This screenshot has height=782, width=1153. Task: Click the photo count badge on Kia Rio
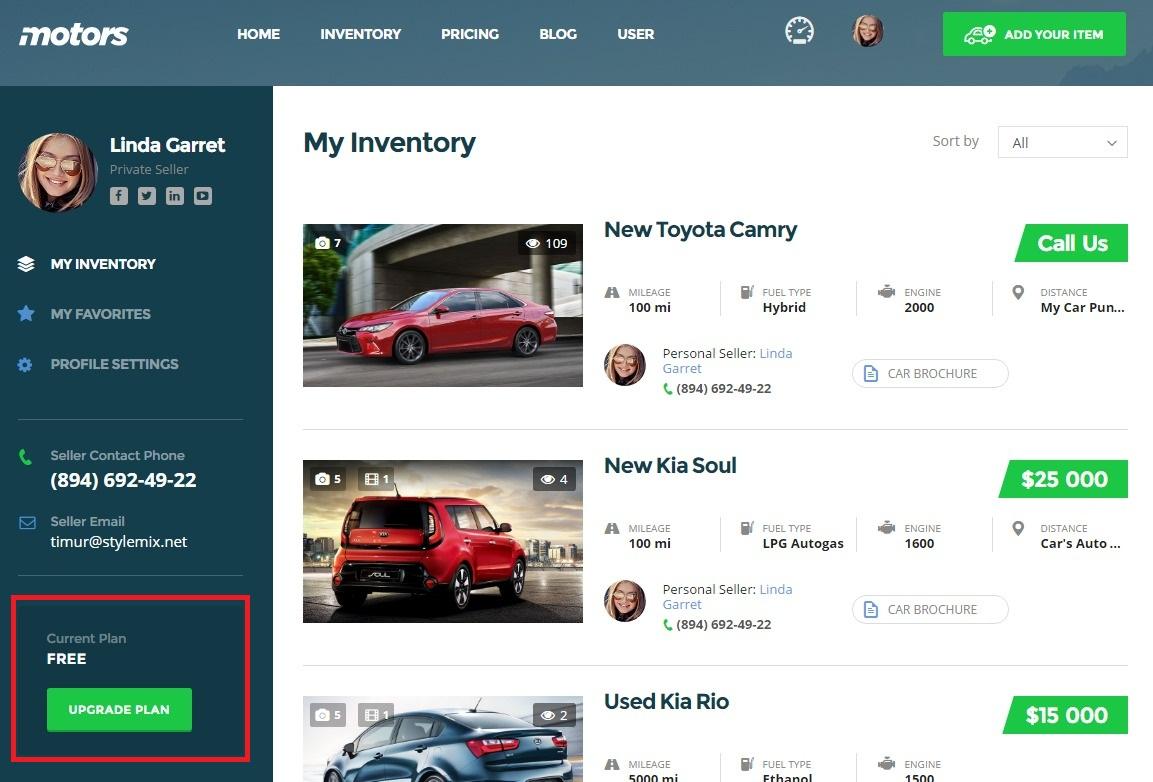click(328, 715)
